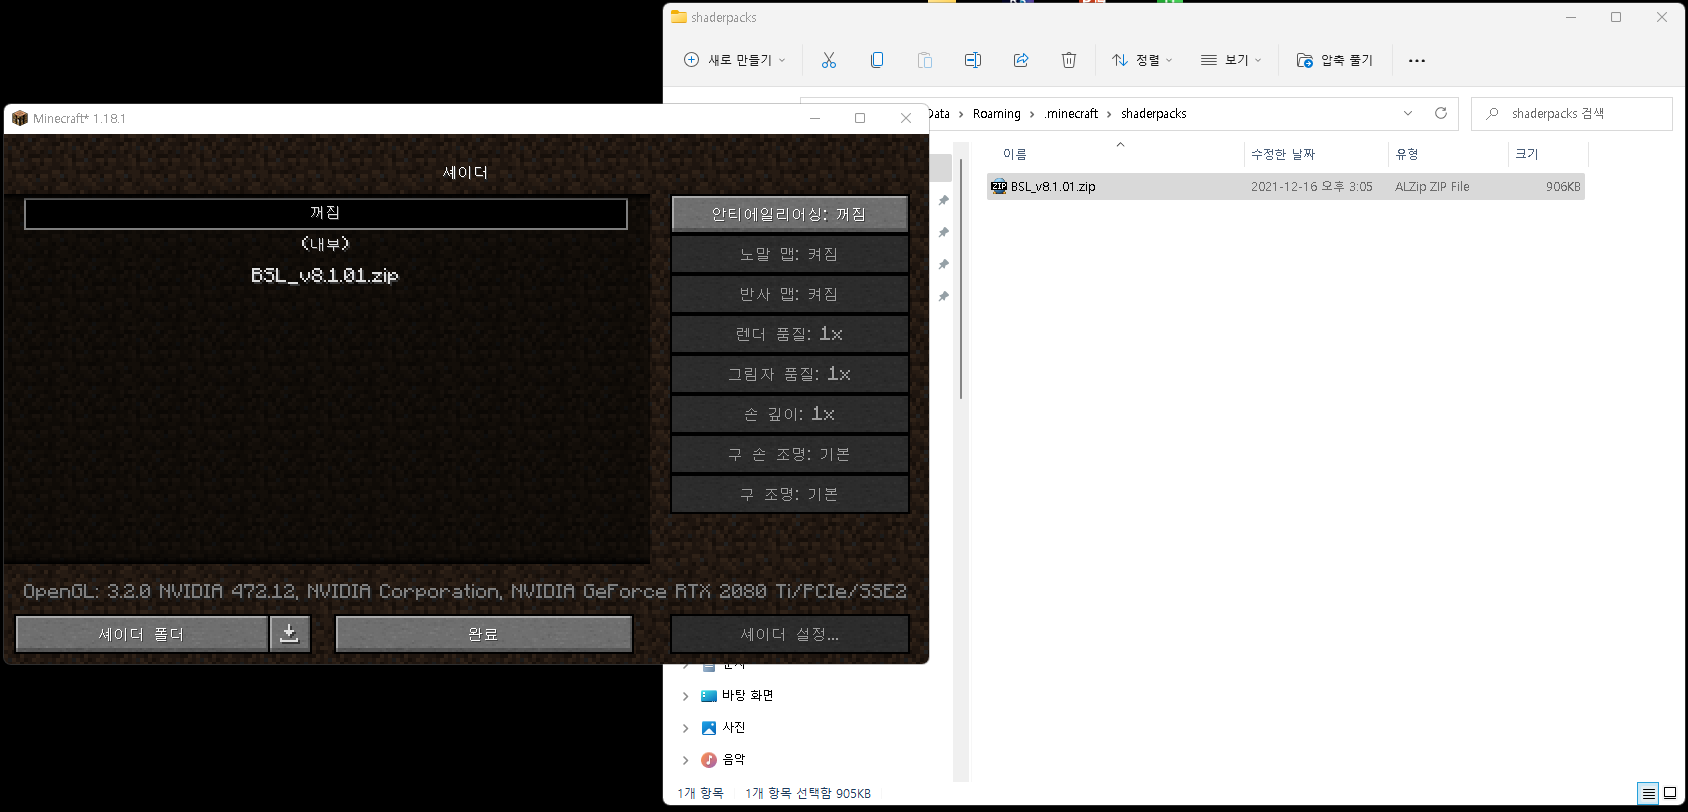This screenshot has height=812, width=1688.
Task: Click the shaderpacks folder icon in title bar
Action: (x=679, y=17)
